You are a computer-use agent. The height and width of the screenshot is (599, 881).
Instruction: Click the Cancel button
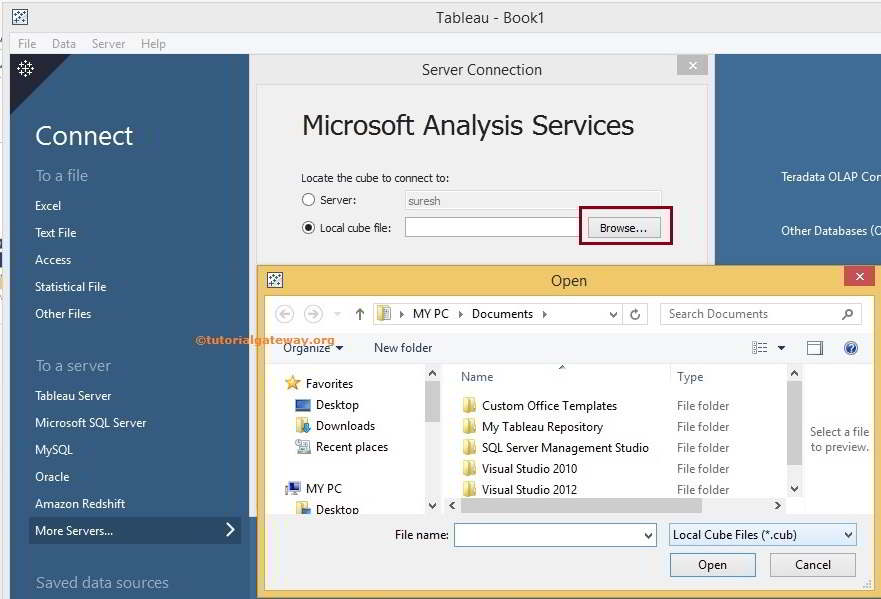pyautogui.click(x=813, y=565)
